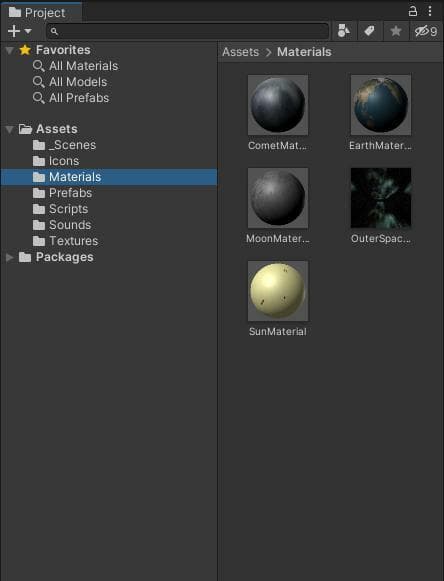The height and width of the screenshot is (581, 444).
Task: Expand the Packages folder arrow
Action: pos(10,257)
